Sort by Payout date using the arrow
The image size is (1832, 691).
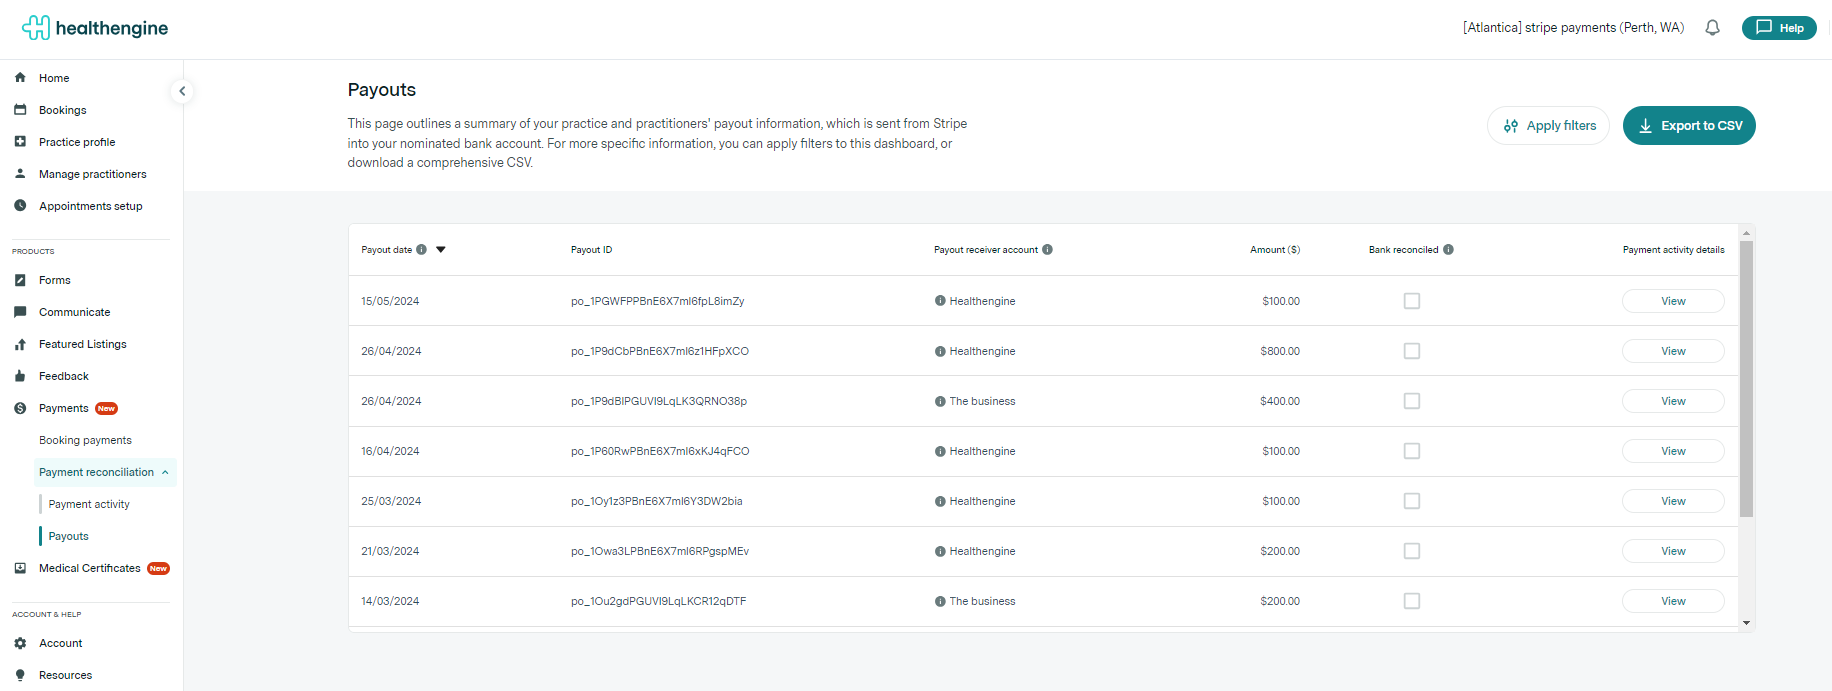(x=441, y=250)
